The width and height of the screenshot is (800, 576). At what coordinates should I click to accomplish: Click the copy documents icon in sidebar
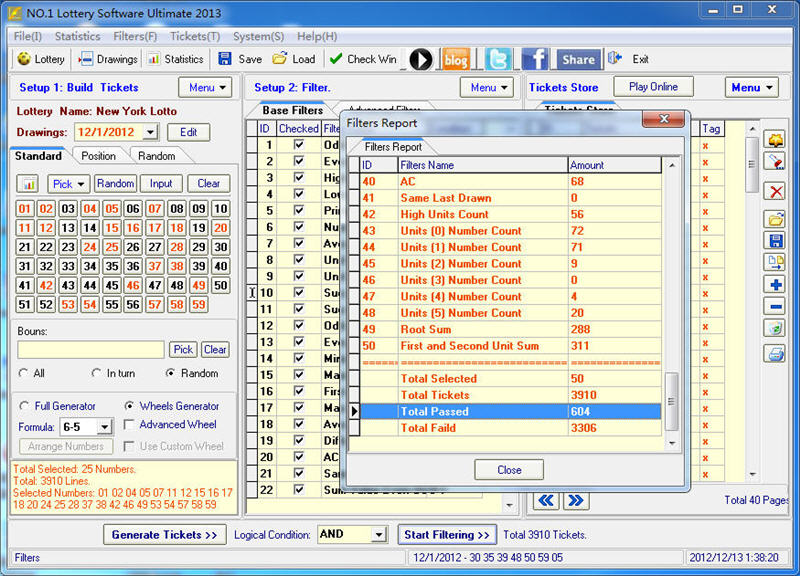(x=776, y=262)
